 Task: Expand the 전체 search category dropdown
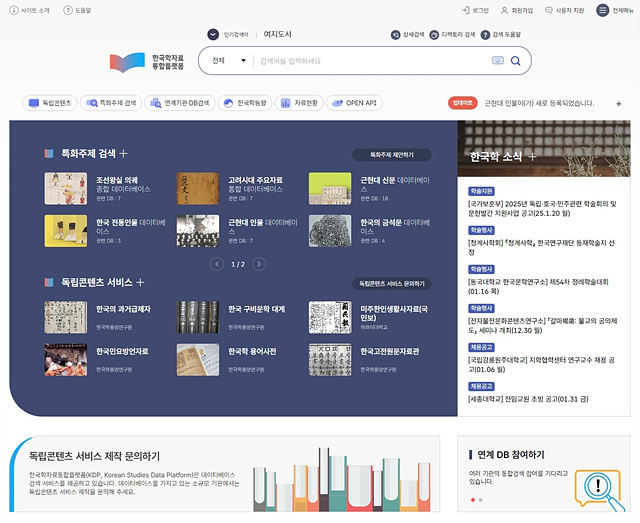pos(228,60)
